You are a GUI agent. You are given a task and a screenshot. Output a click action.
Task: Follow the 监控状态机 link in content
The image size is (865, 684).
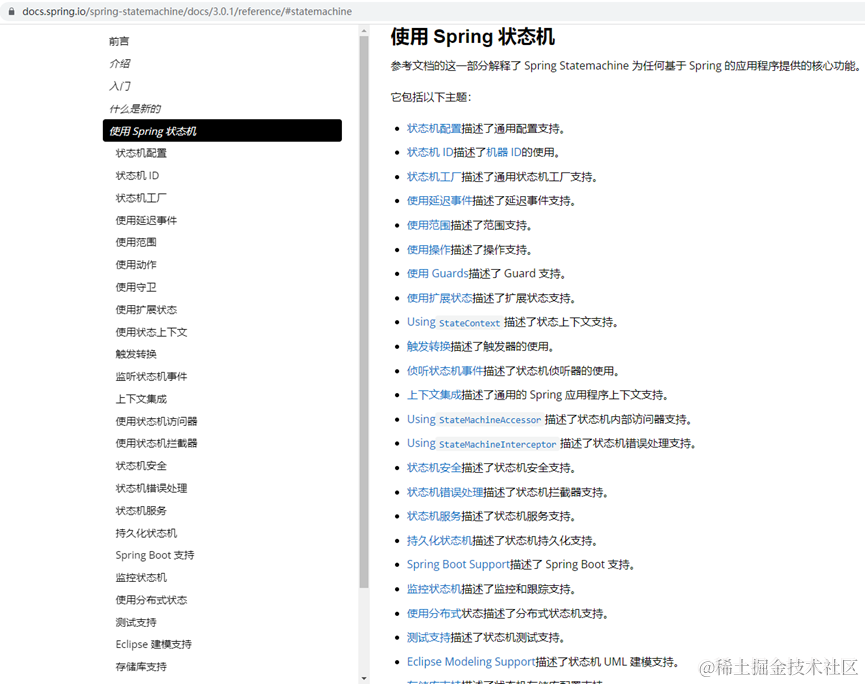434,589
